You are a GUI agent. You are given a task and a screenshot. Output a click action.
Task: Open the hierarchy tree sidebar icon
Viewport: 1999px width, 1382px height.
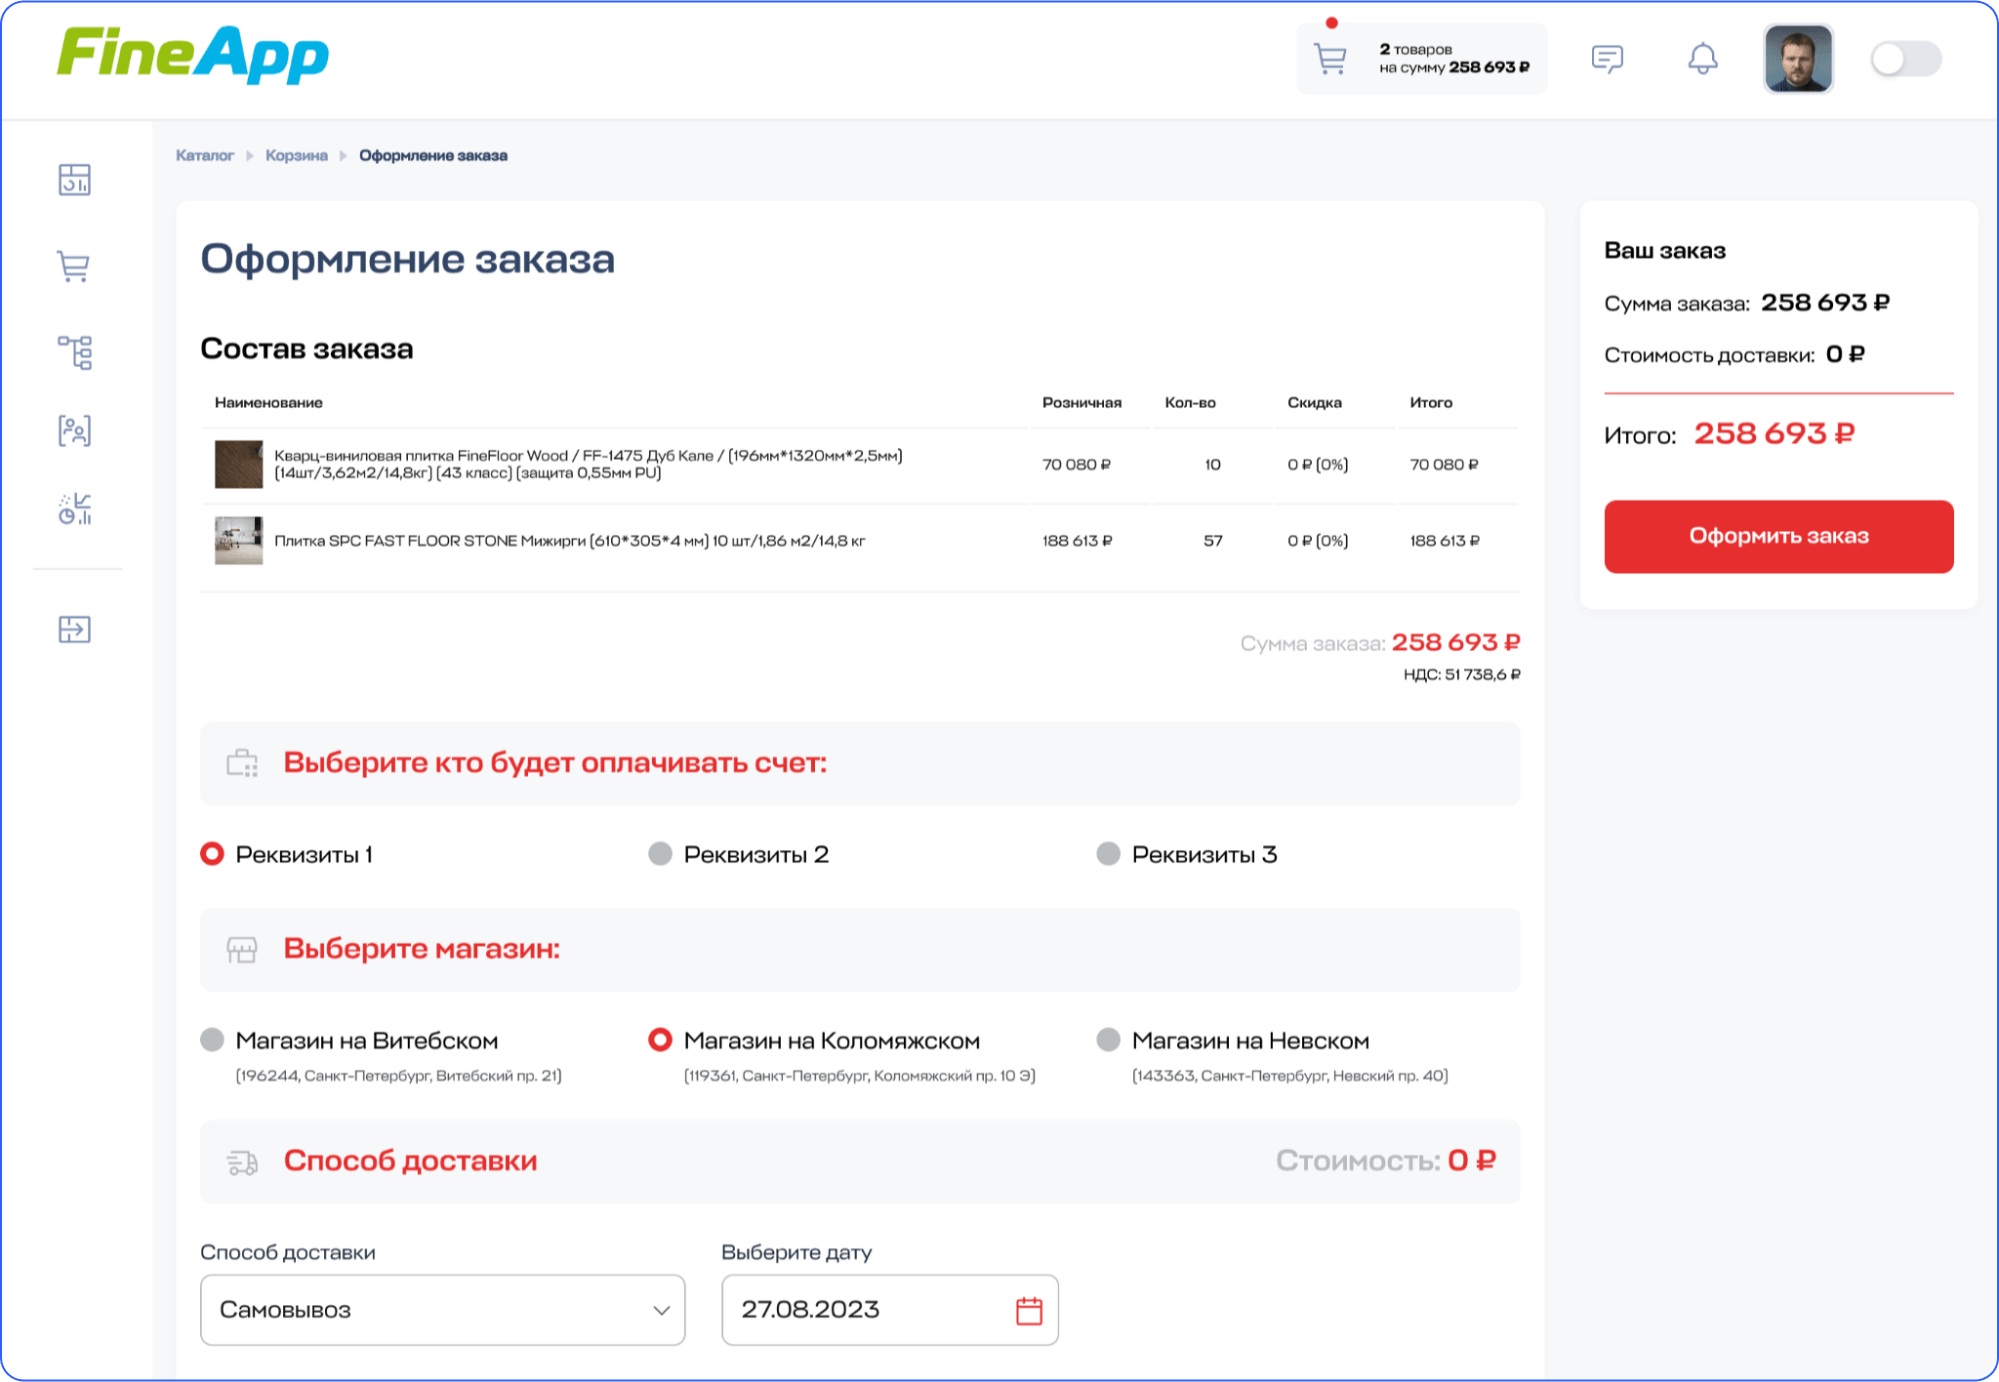coord(74,352)
